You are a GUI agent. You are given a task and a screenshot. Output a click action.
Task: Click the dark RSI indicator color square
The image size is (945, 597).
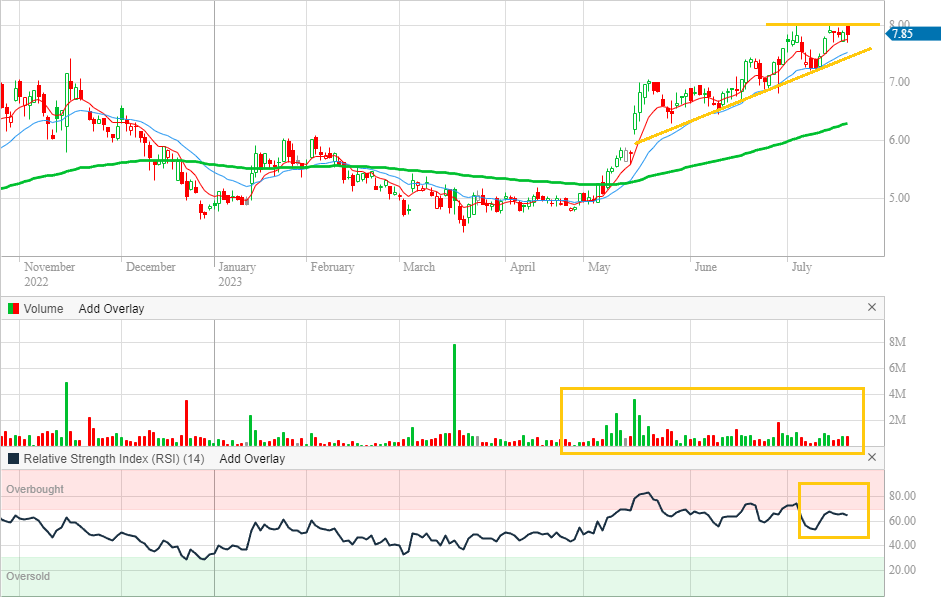(x=14, y=459)
